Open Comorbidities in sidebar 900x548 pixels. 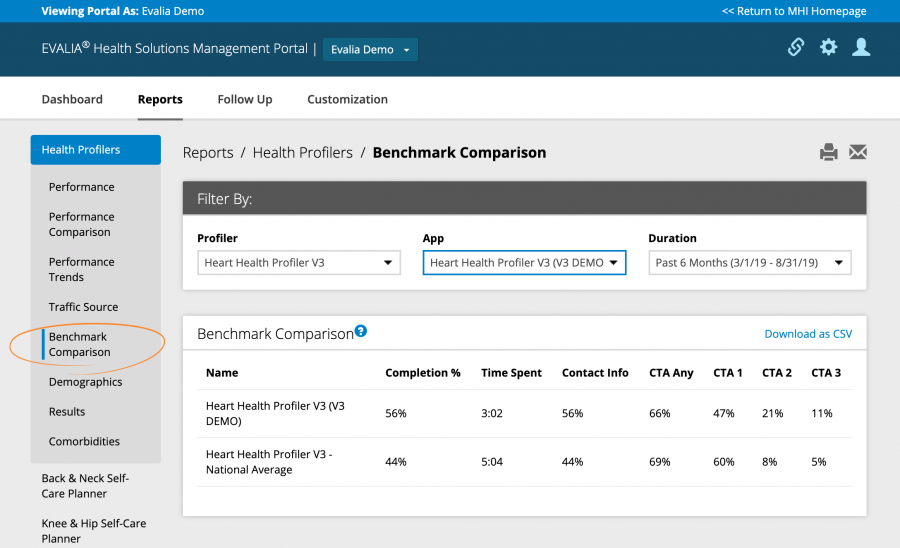coord(84,441)
